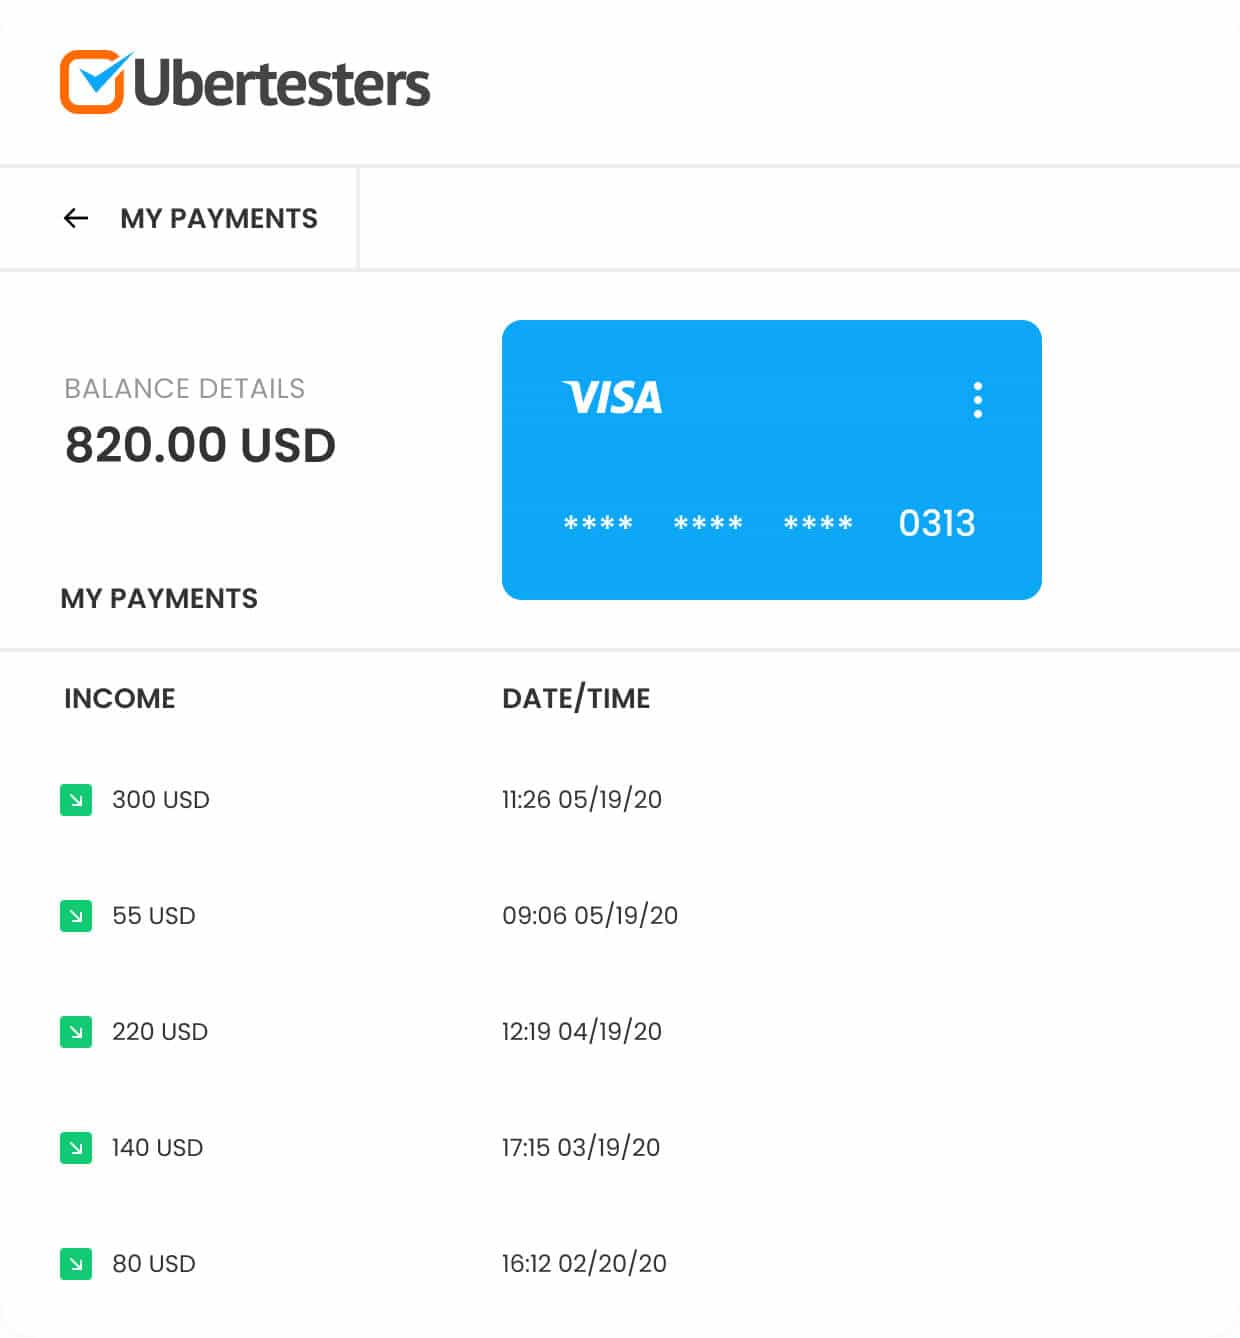The width and height of the screenshot is (1240, 1338).
Task: Click the green income arrow for 80 USD
Action: (x=75, y=1263)
